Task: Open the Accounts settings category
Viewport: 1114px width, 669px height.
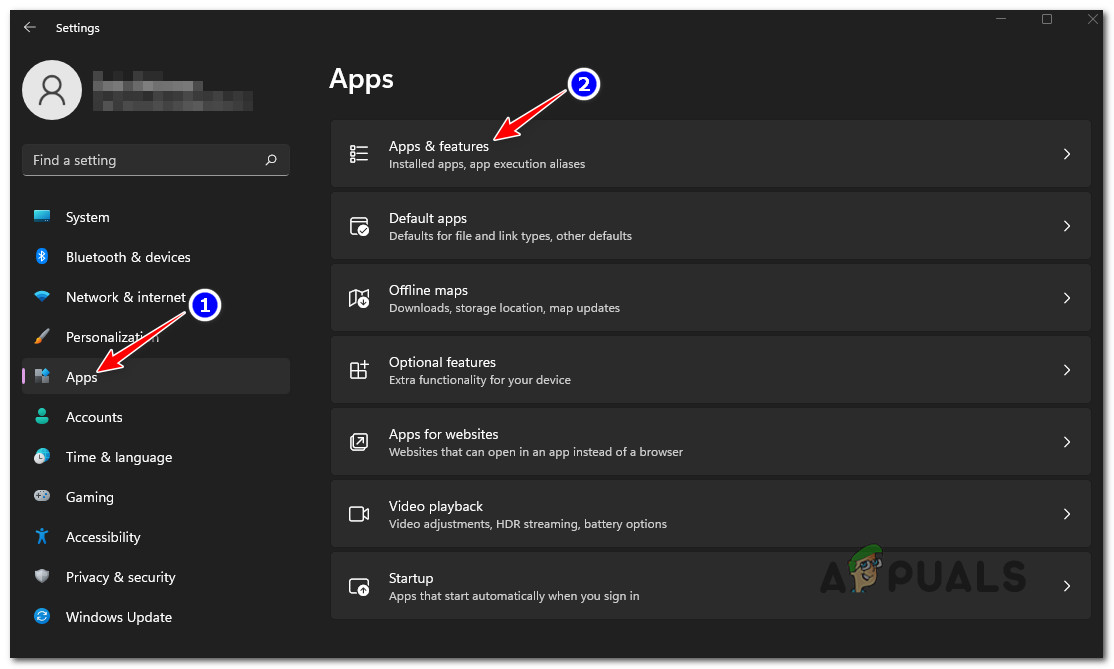Action: (94, 417)
